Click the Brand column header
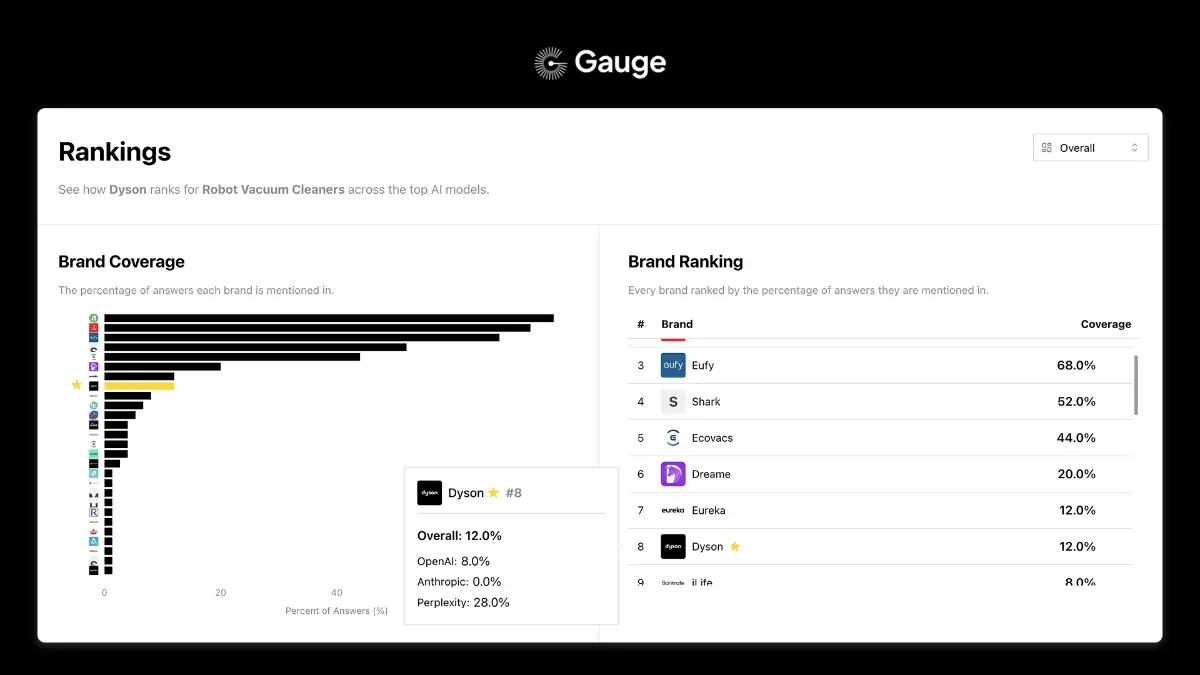Screen dimensions: 1200x675 [x=676, y=324]
